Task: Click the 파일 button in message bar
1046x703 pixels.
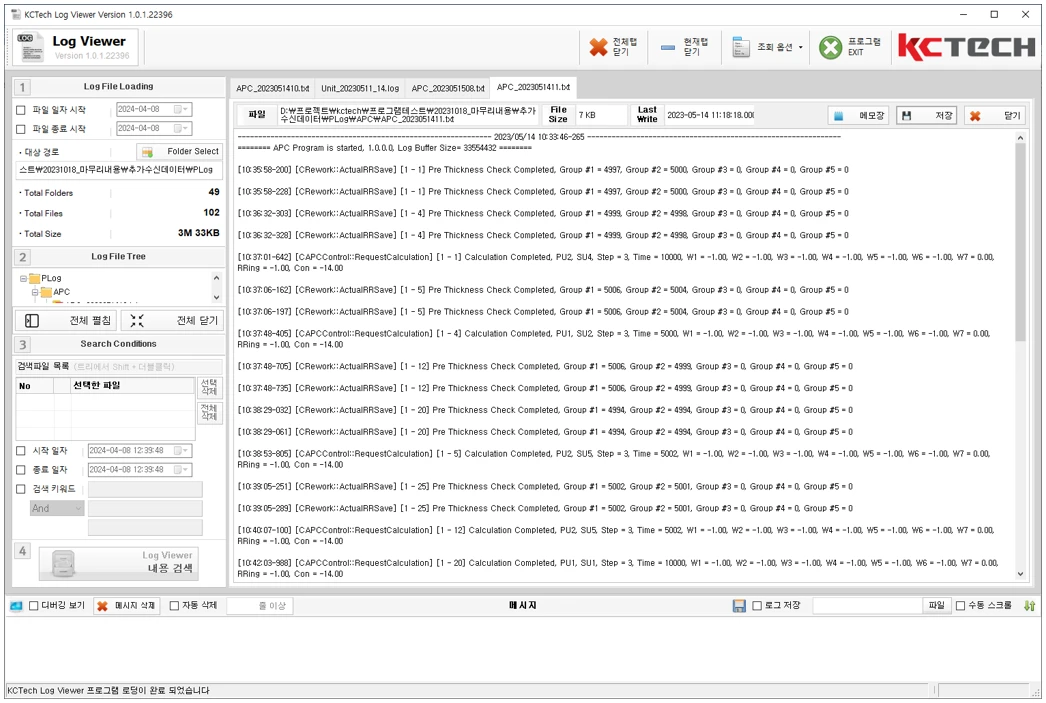Action: (x=937, y=606)
